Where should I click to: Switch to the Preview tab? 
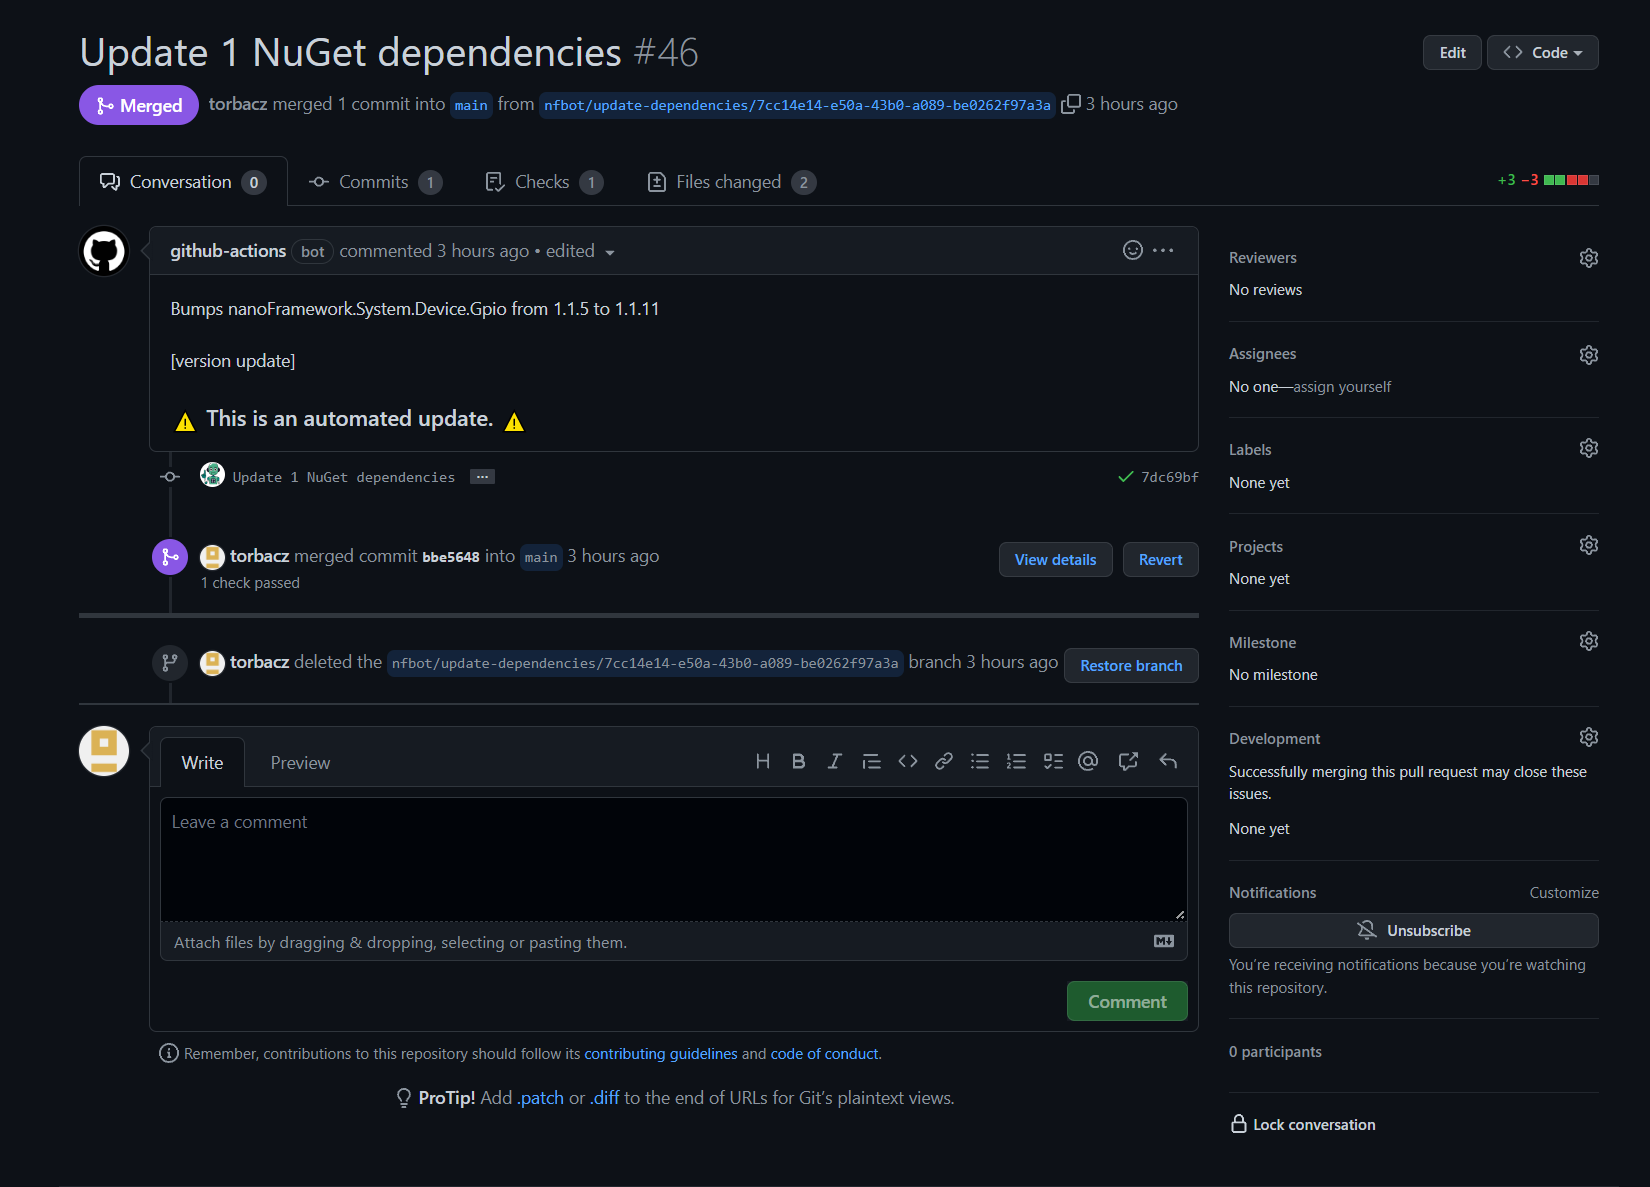pos(299,762)
